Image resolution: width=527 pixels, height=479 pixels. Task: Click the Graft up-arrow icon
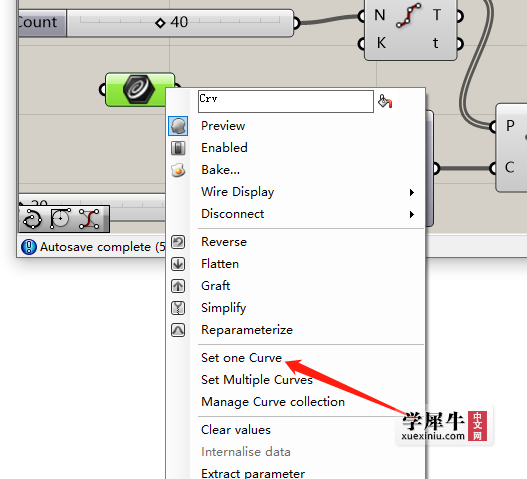(x=178, y=286)
